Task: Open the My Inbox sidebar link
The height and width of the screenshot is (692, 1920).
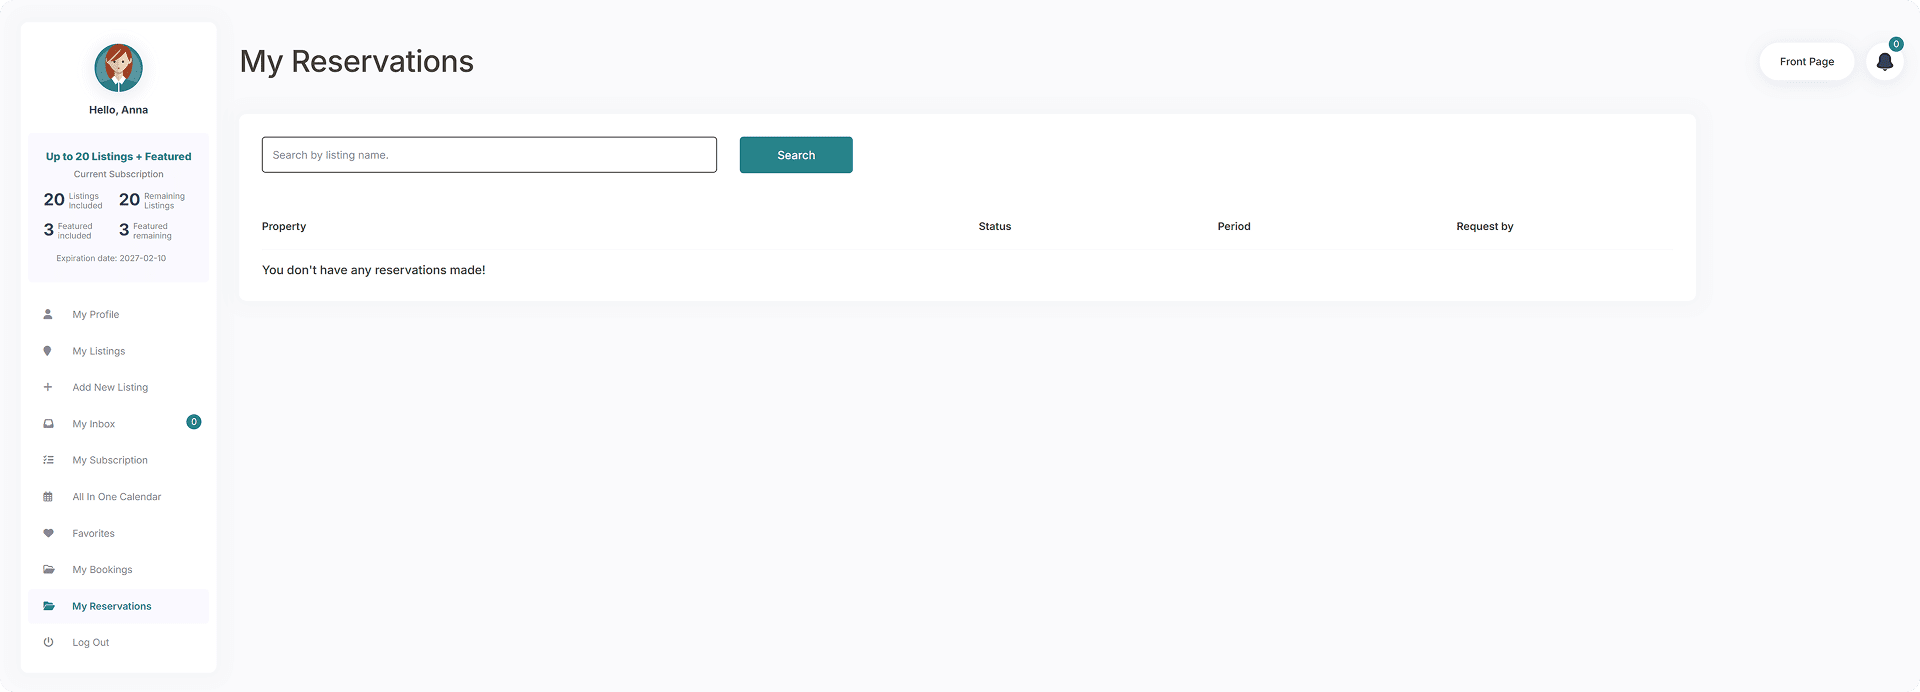Action: coord(94,424)
